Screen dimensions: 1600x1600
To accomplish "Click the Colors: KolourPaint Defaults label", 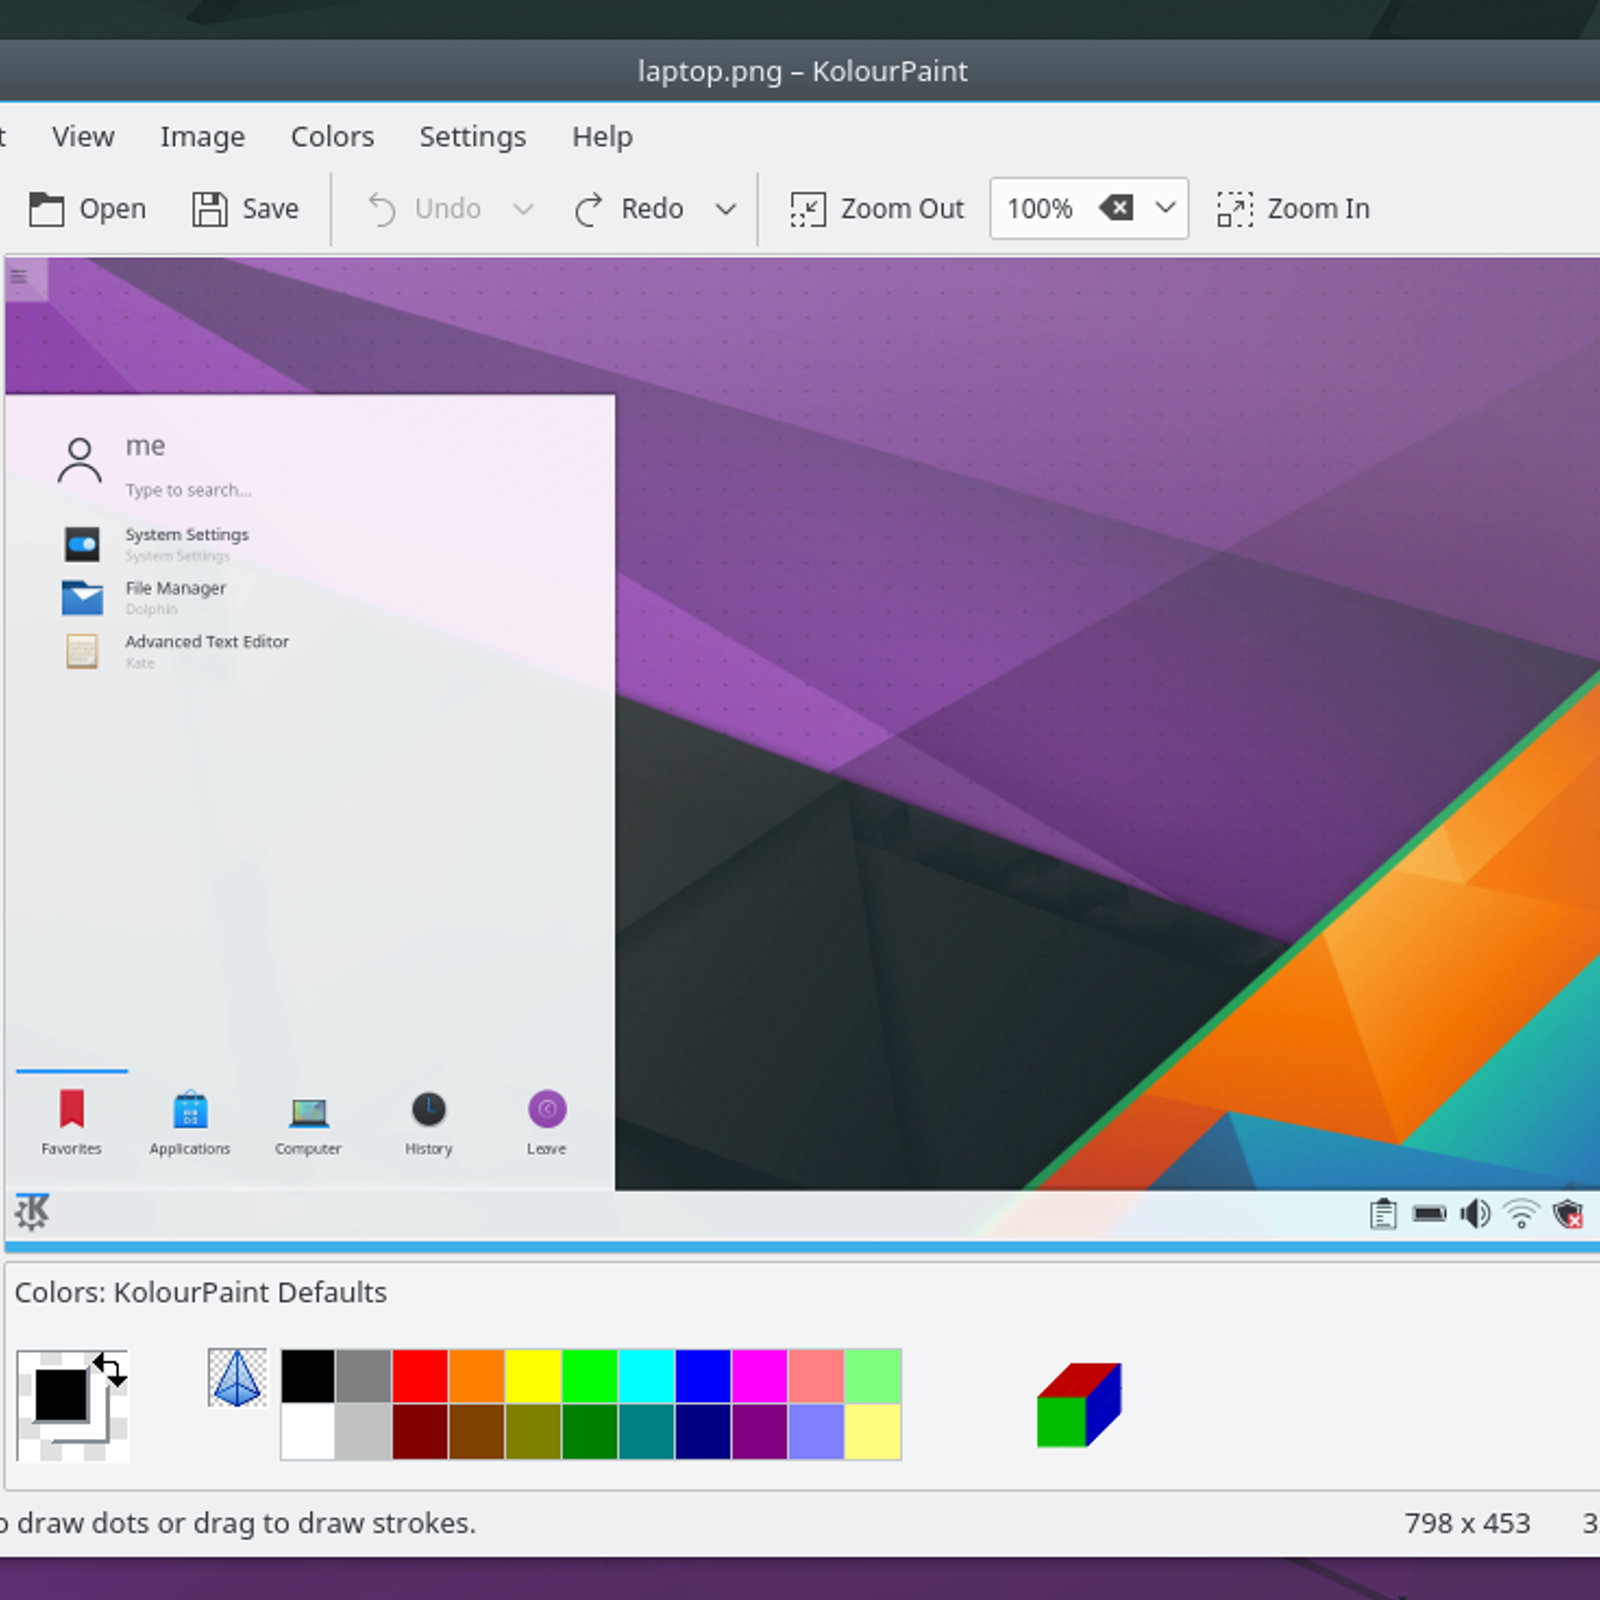I will click(x=200, y=1292).
